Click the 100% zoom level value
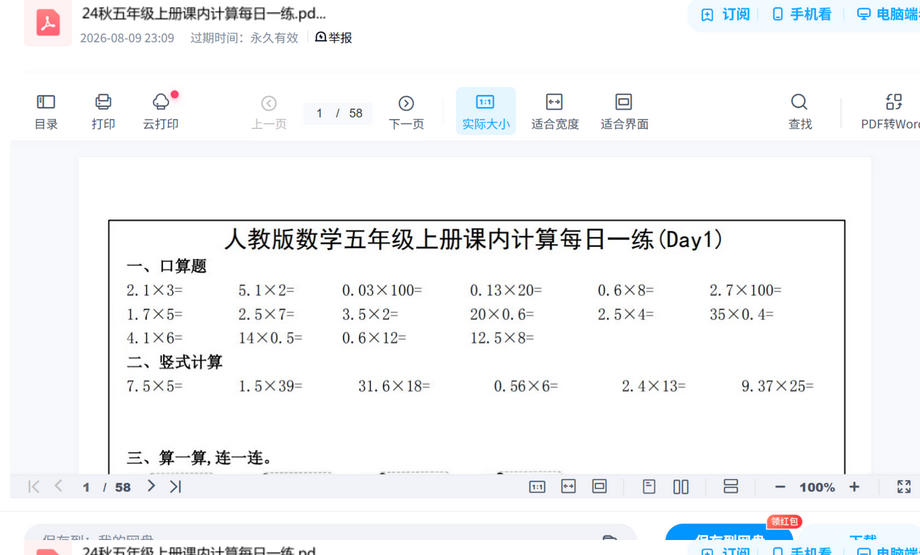The width and height of the screenshot is (920, 555). point(817,488)
